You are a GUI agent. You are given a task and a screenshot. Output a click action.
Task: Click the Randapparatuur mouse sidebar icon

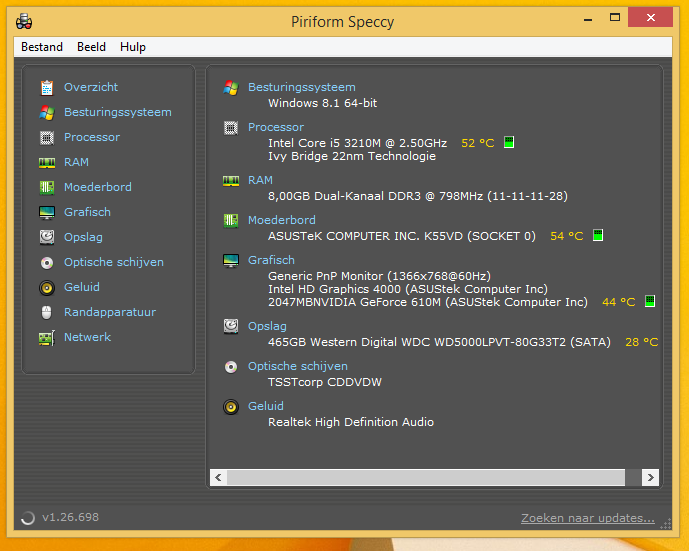[46, 312]
